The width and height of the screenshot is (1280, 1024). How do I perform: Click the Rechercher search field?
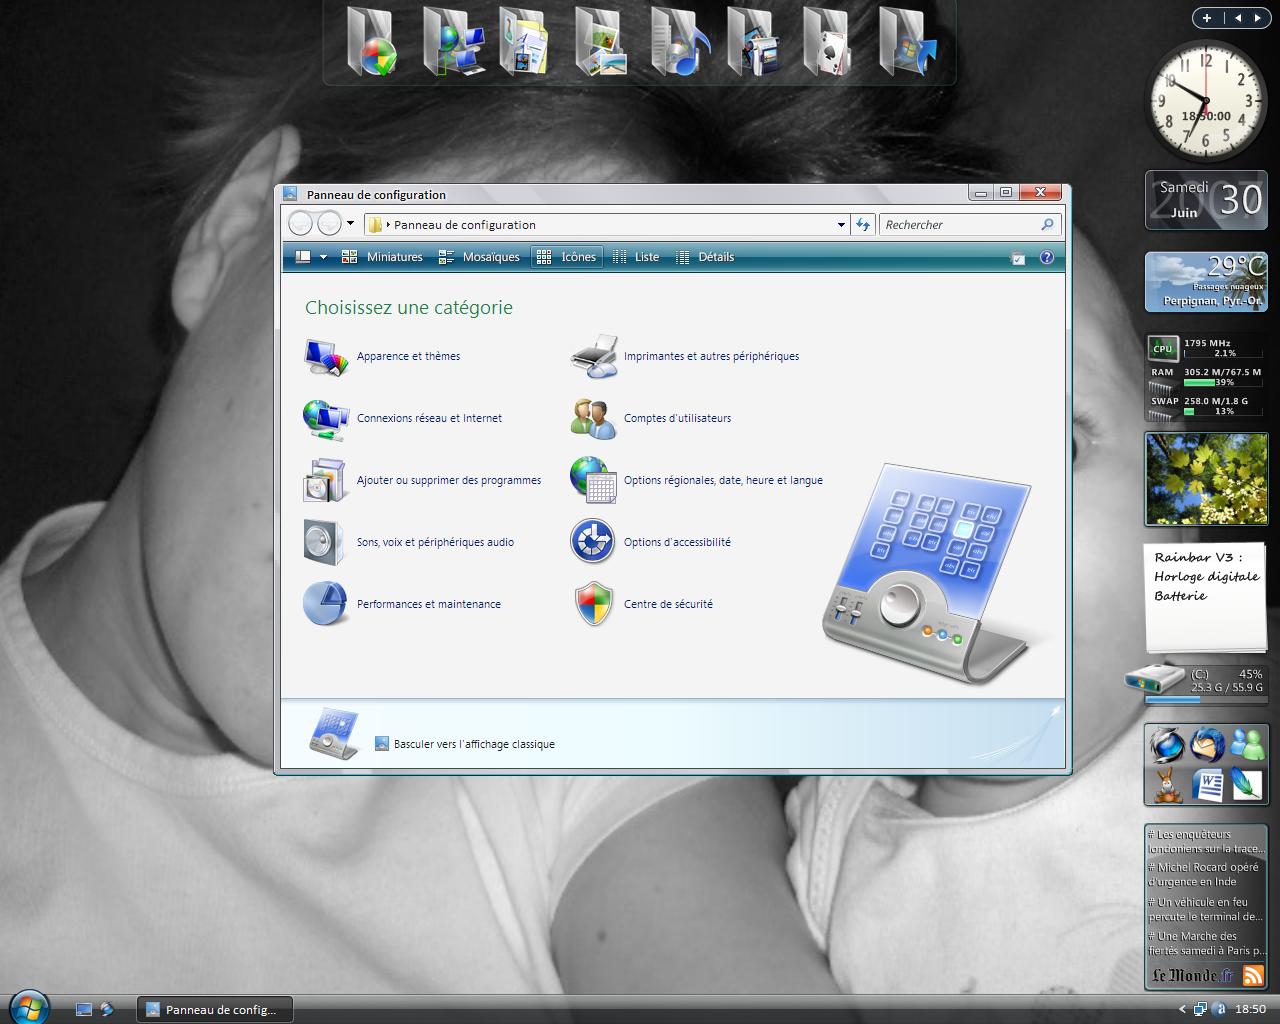[x=960, y=225]
